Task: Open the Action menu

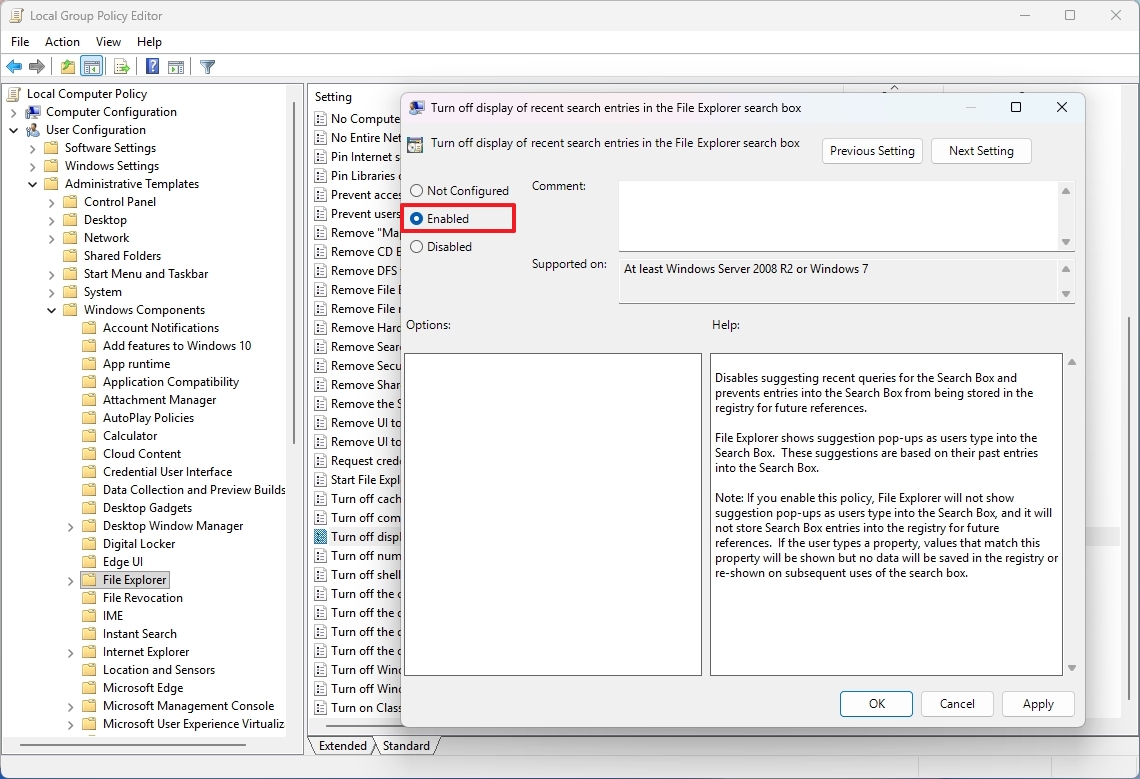Action: tap(62, 41)
